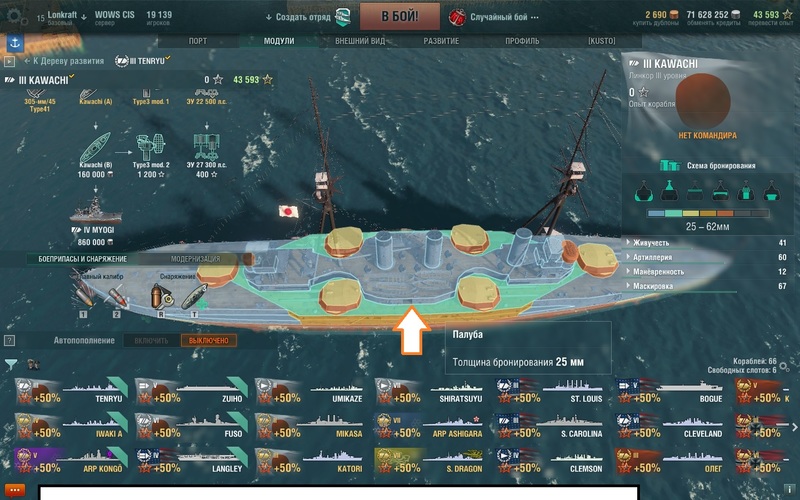800x500 pixels.
Task: Select the FUSO ship in carousel
Action: pyautogui.click(x=191, y=427)
